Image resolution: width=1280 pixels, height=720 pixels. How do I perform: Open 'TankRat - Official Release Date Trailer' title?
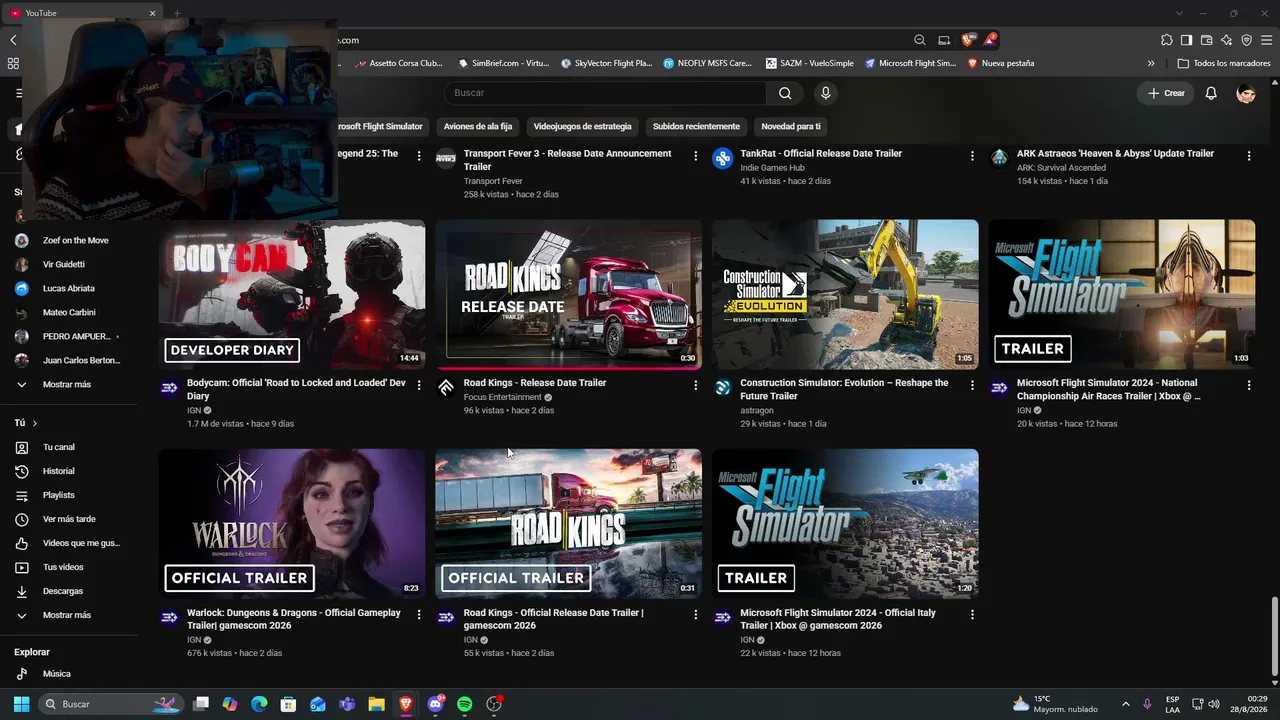[x=821, y=154]
